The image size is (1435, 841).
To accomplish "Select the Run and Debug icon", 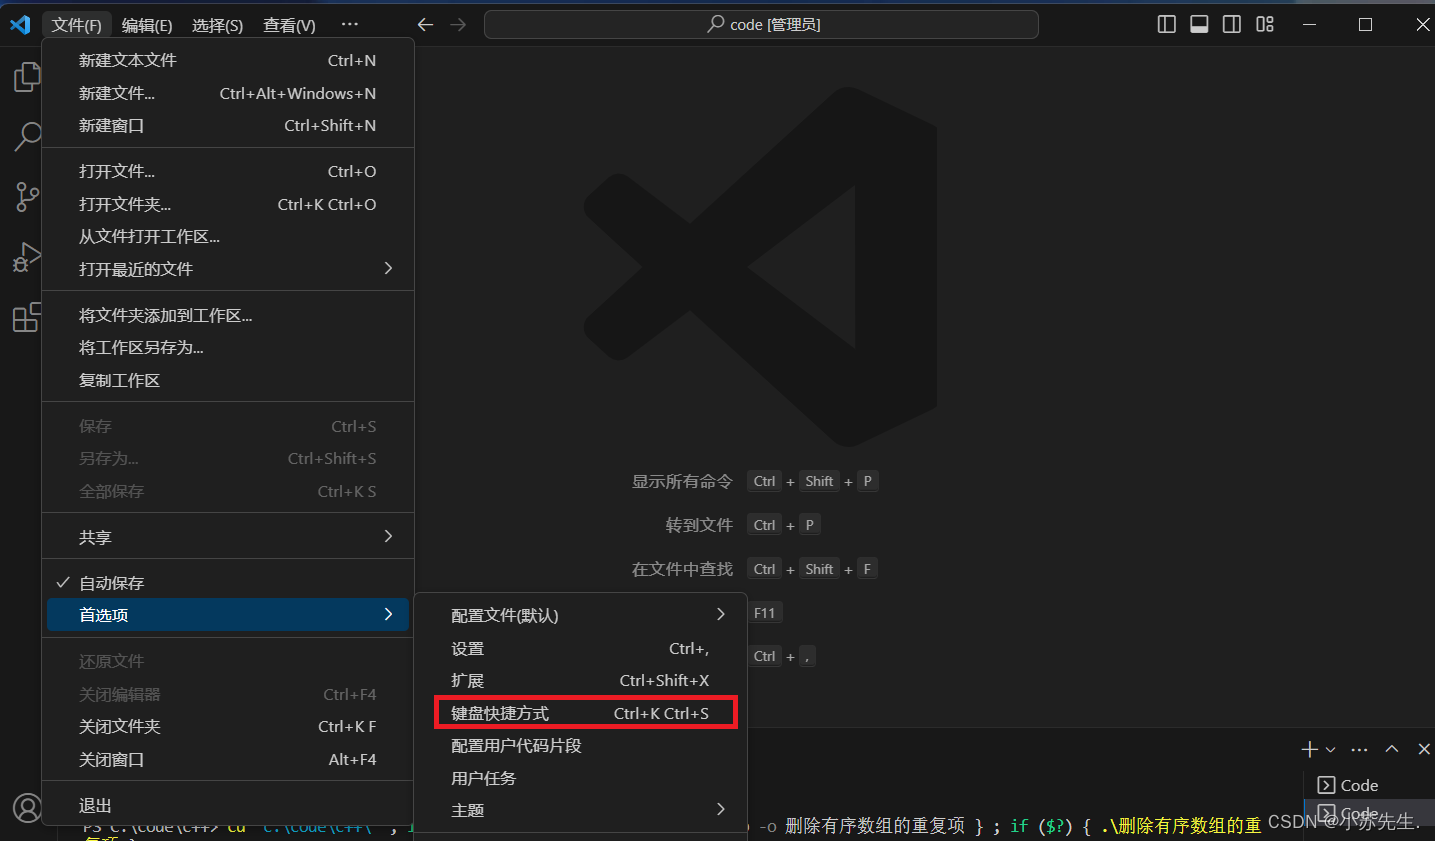I will pyautogui.click(x=26, y=257).
